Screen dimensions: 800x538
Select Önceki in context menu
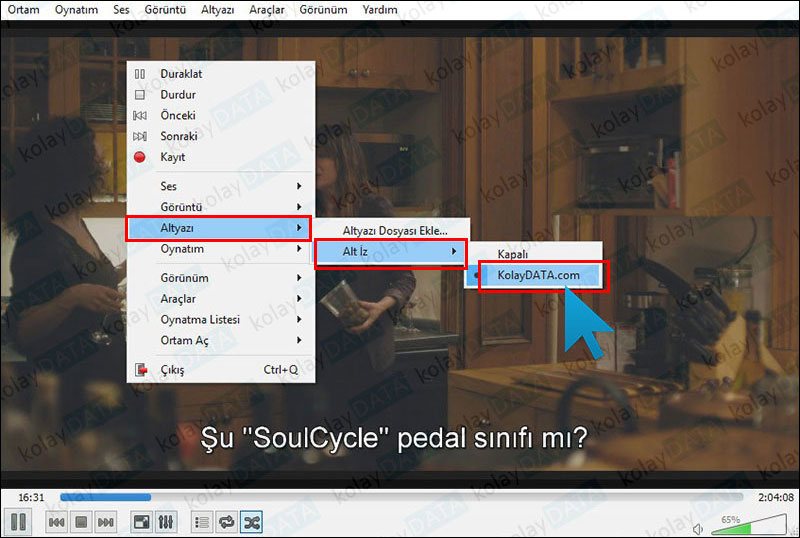[x=220, y=115]
